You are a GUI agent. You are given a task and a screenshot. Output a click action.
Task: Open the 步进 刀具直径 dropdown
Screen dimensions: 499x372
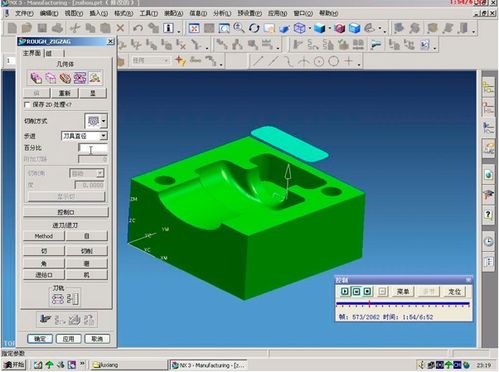(103, 136)
